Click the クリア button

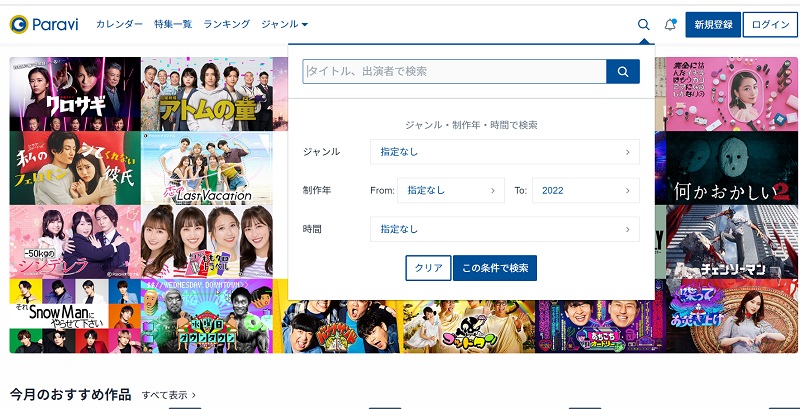tap(428, 268)
